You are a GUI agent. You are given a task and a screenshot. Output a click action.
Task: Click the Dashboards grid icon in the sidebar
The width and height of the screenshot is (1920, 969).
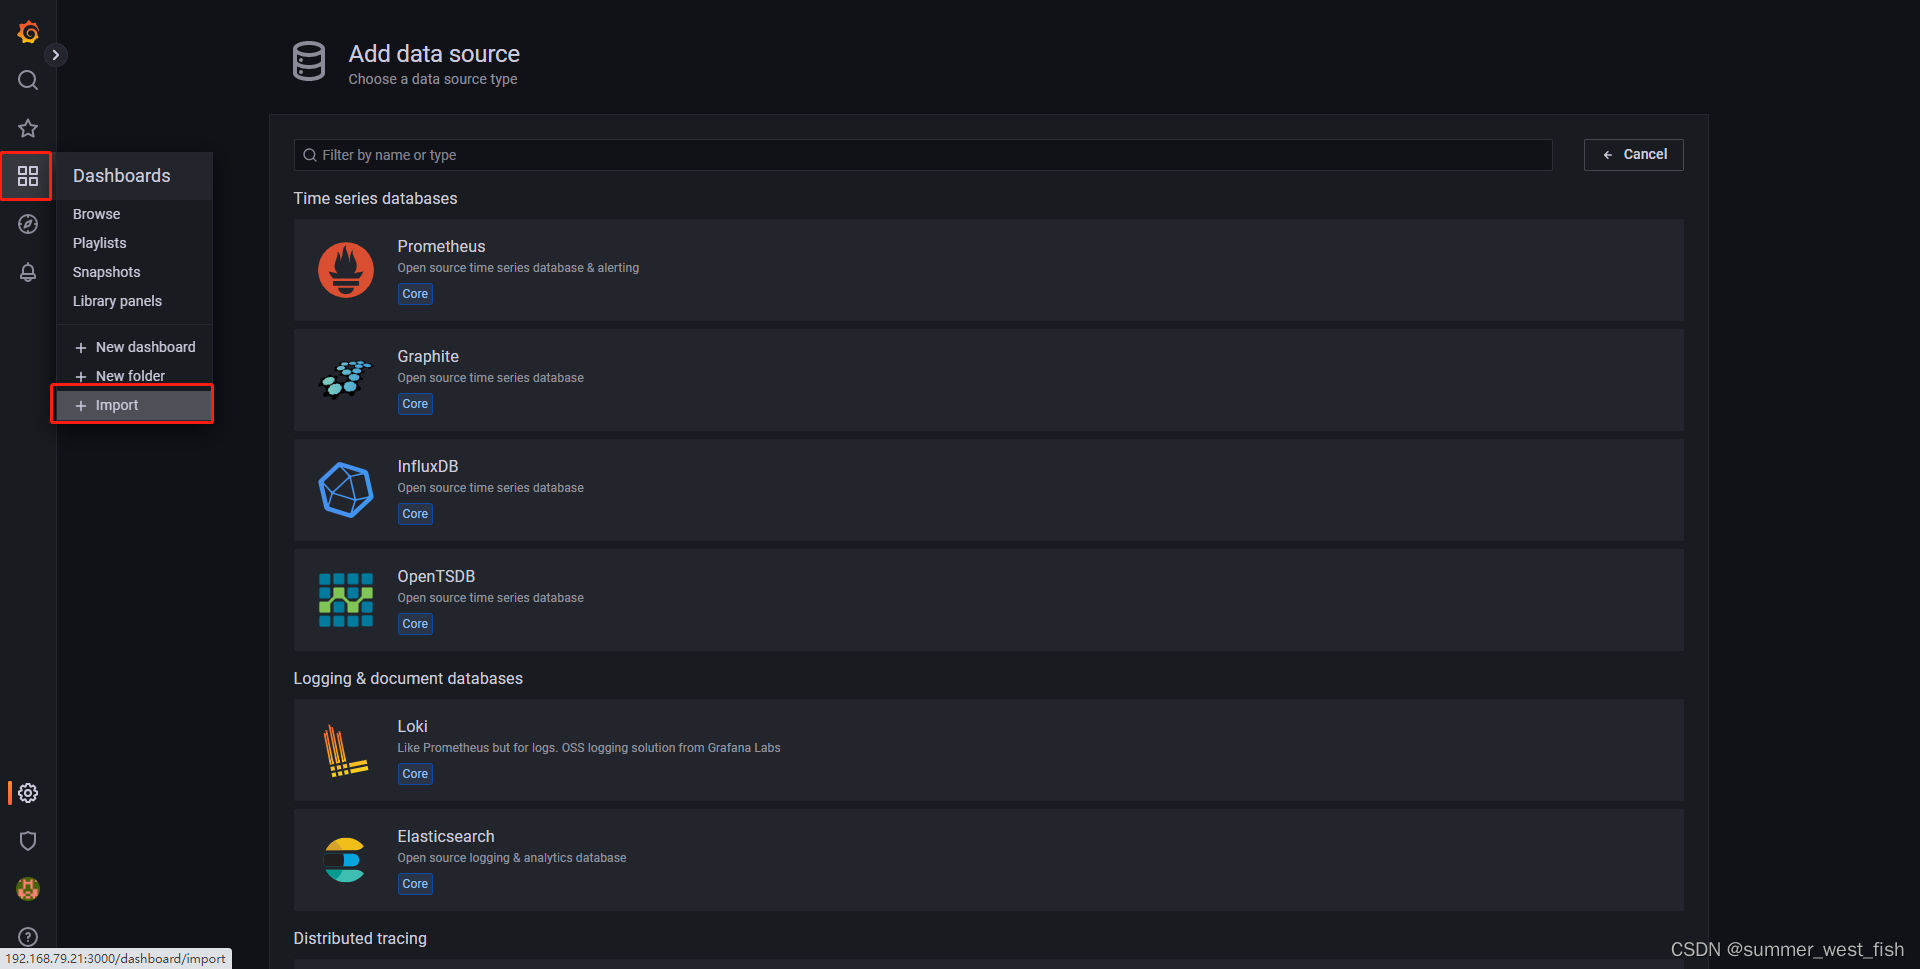click(x=27, y=176)
